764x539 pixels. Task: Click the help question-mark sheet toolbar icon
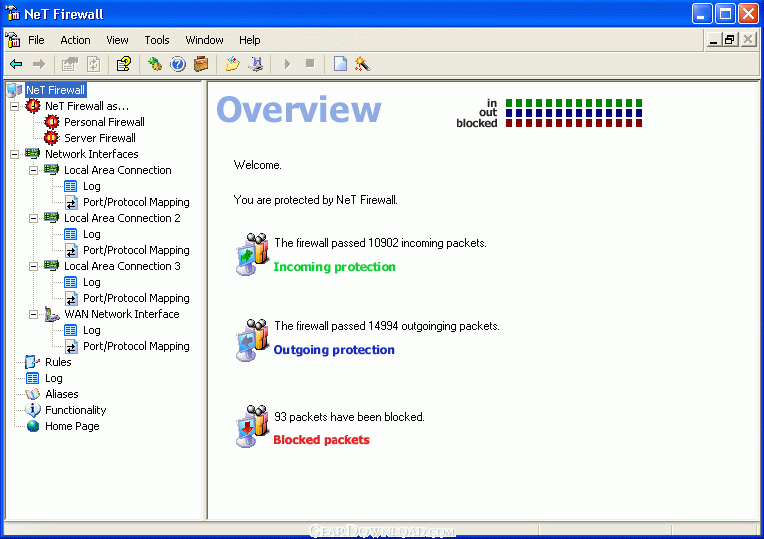click(x=124, y=64)
